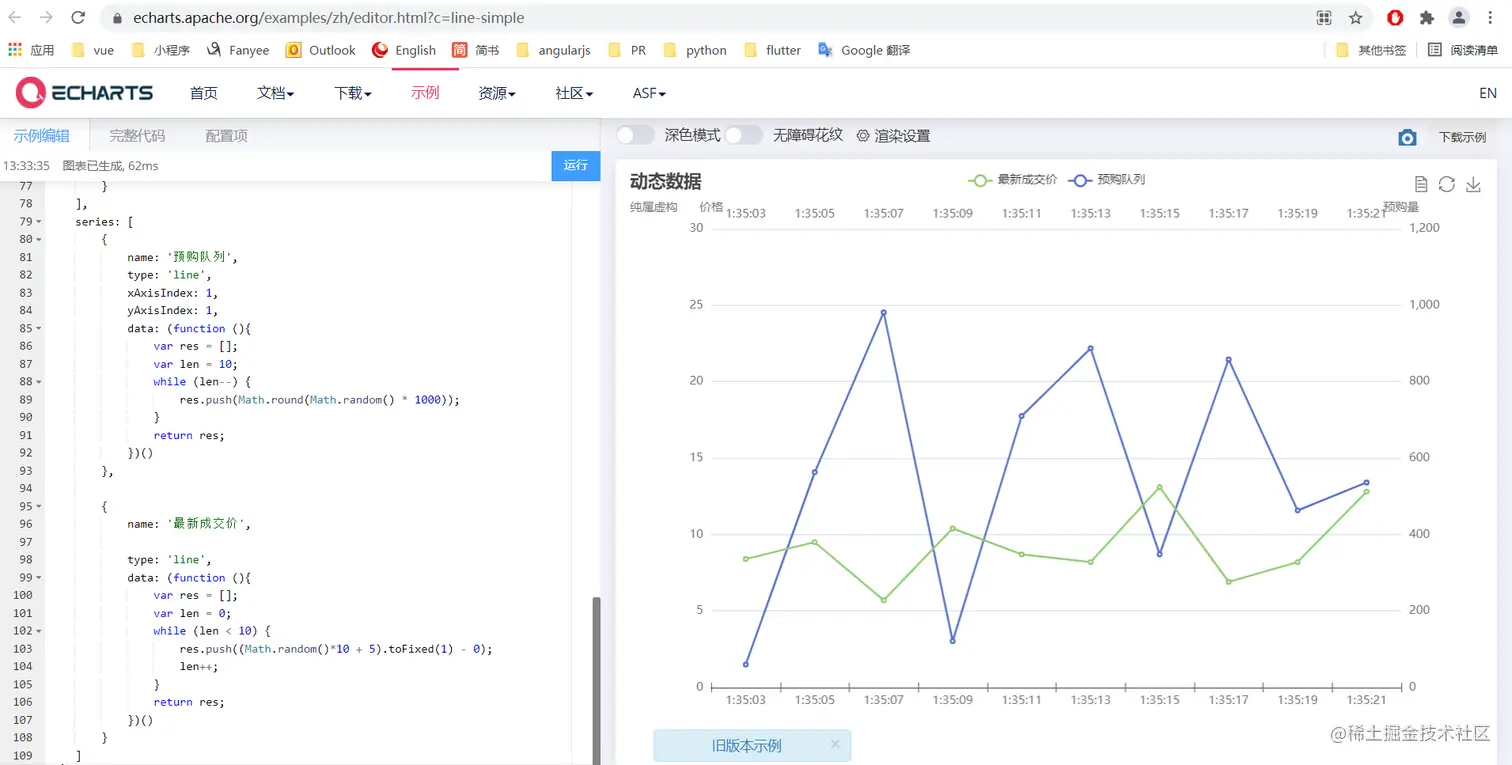Close the 旧版本示例 banner
Viewport: 1512px width, 765px height.
836,745
